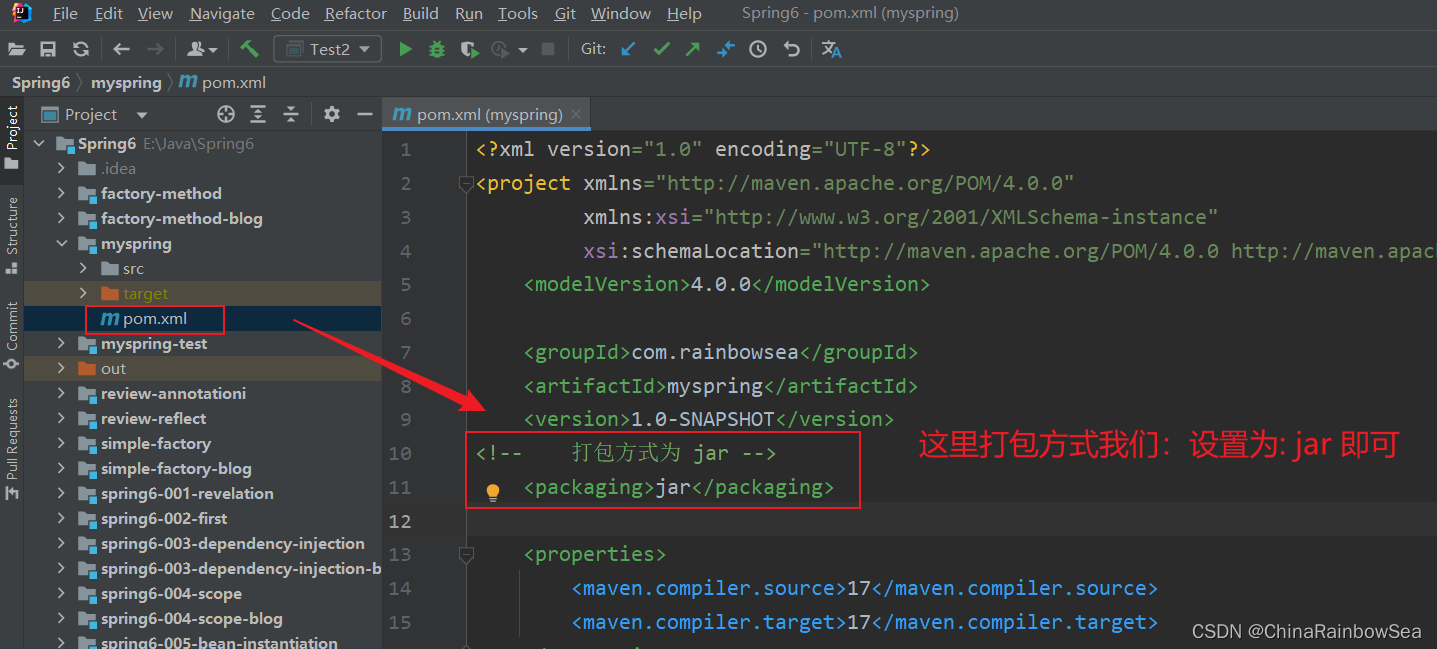The width and height of the screenshot is (1437, 649).
Task: Open the File menu
Action: pos(65,14)
